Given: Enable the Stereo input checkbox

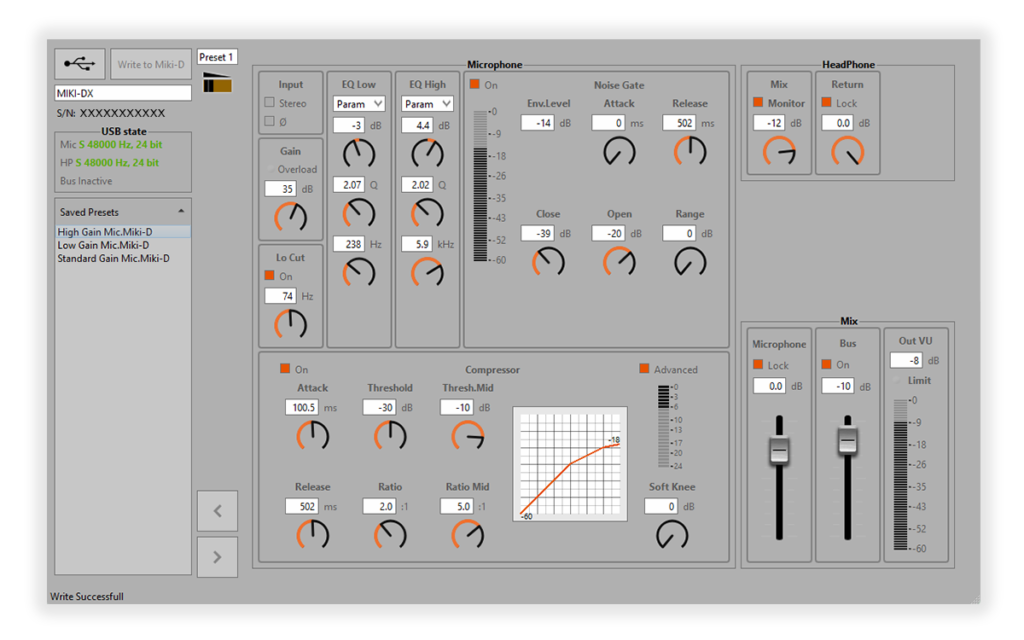Looking at the screenshot, I should [269, 103].
